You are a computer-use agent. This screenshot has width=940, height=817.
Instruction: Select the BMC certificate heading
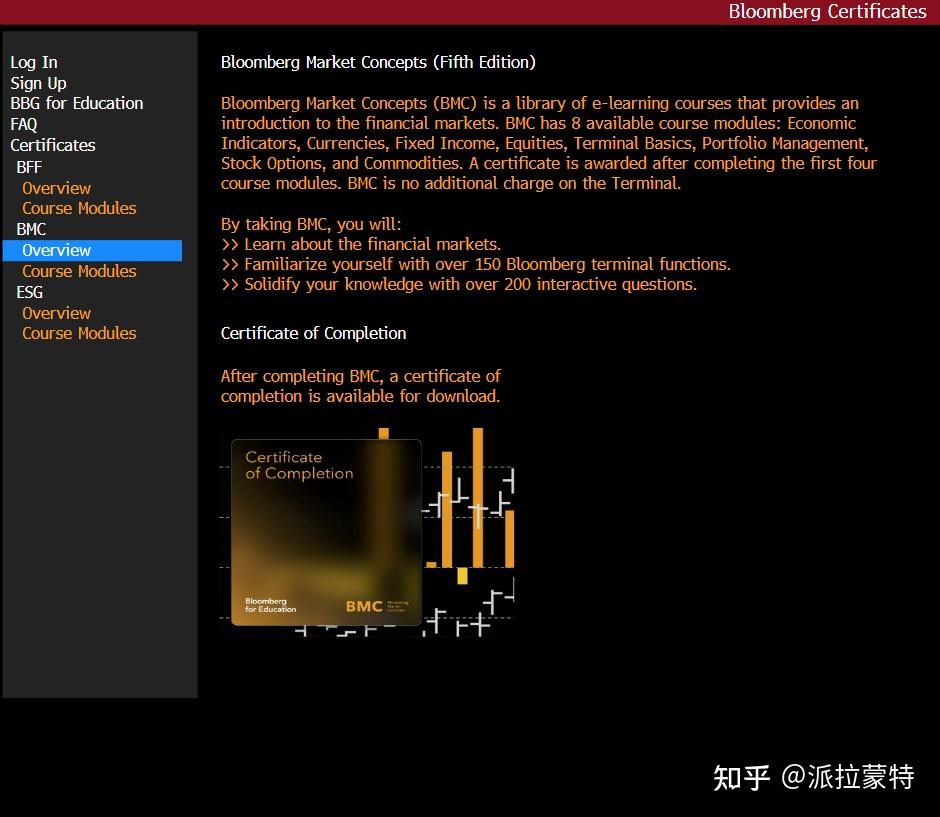[31, 229]
